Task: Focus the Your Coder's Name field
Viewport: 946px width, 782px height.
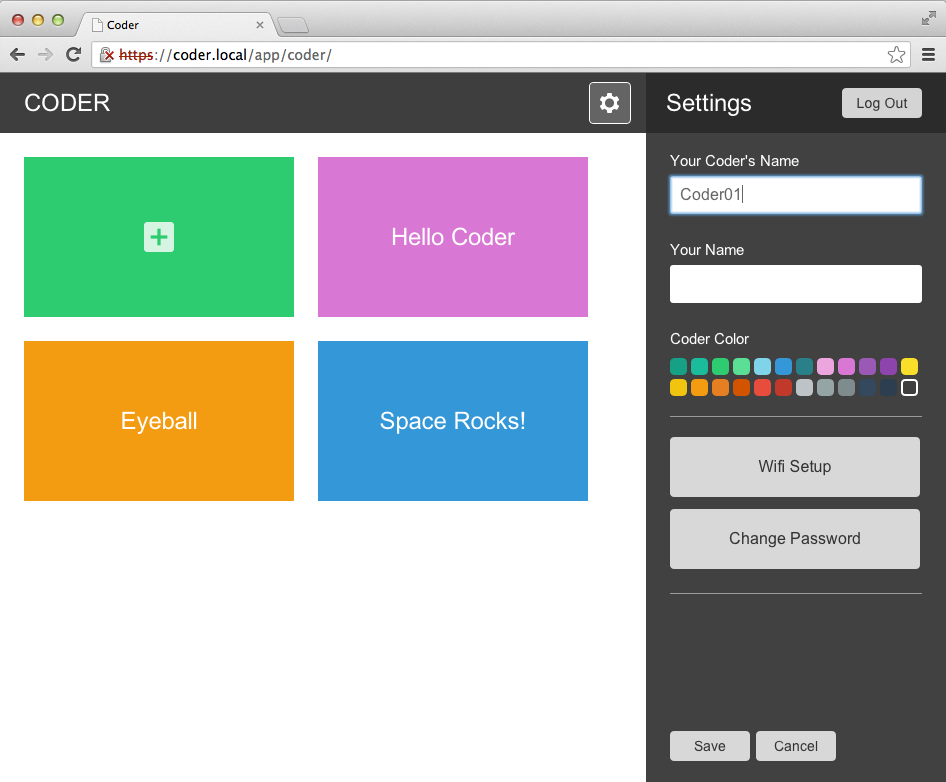Action: (795, 195)
